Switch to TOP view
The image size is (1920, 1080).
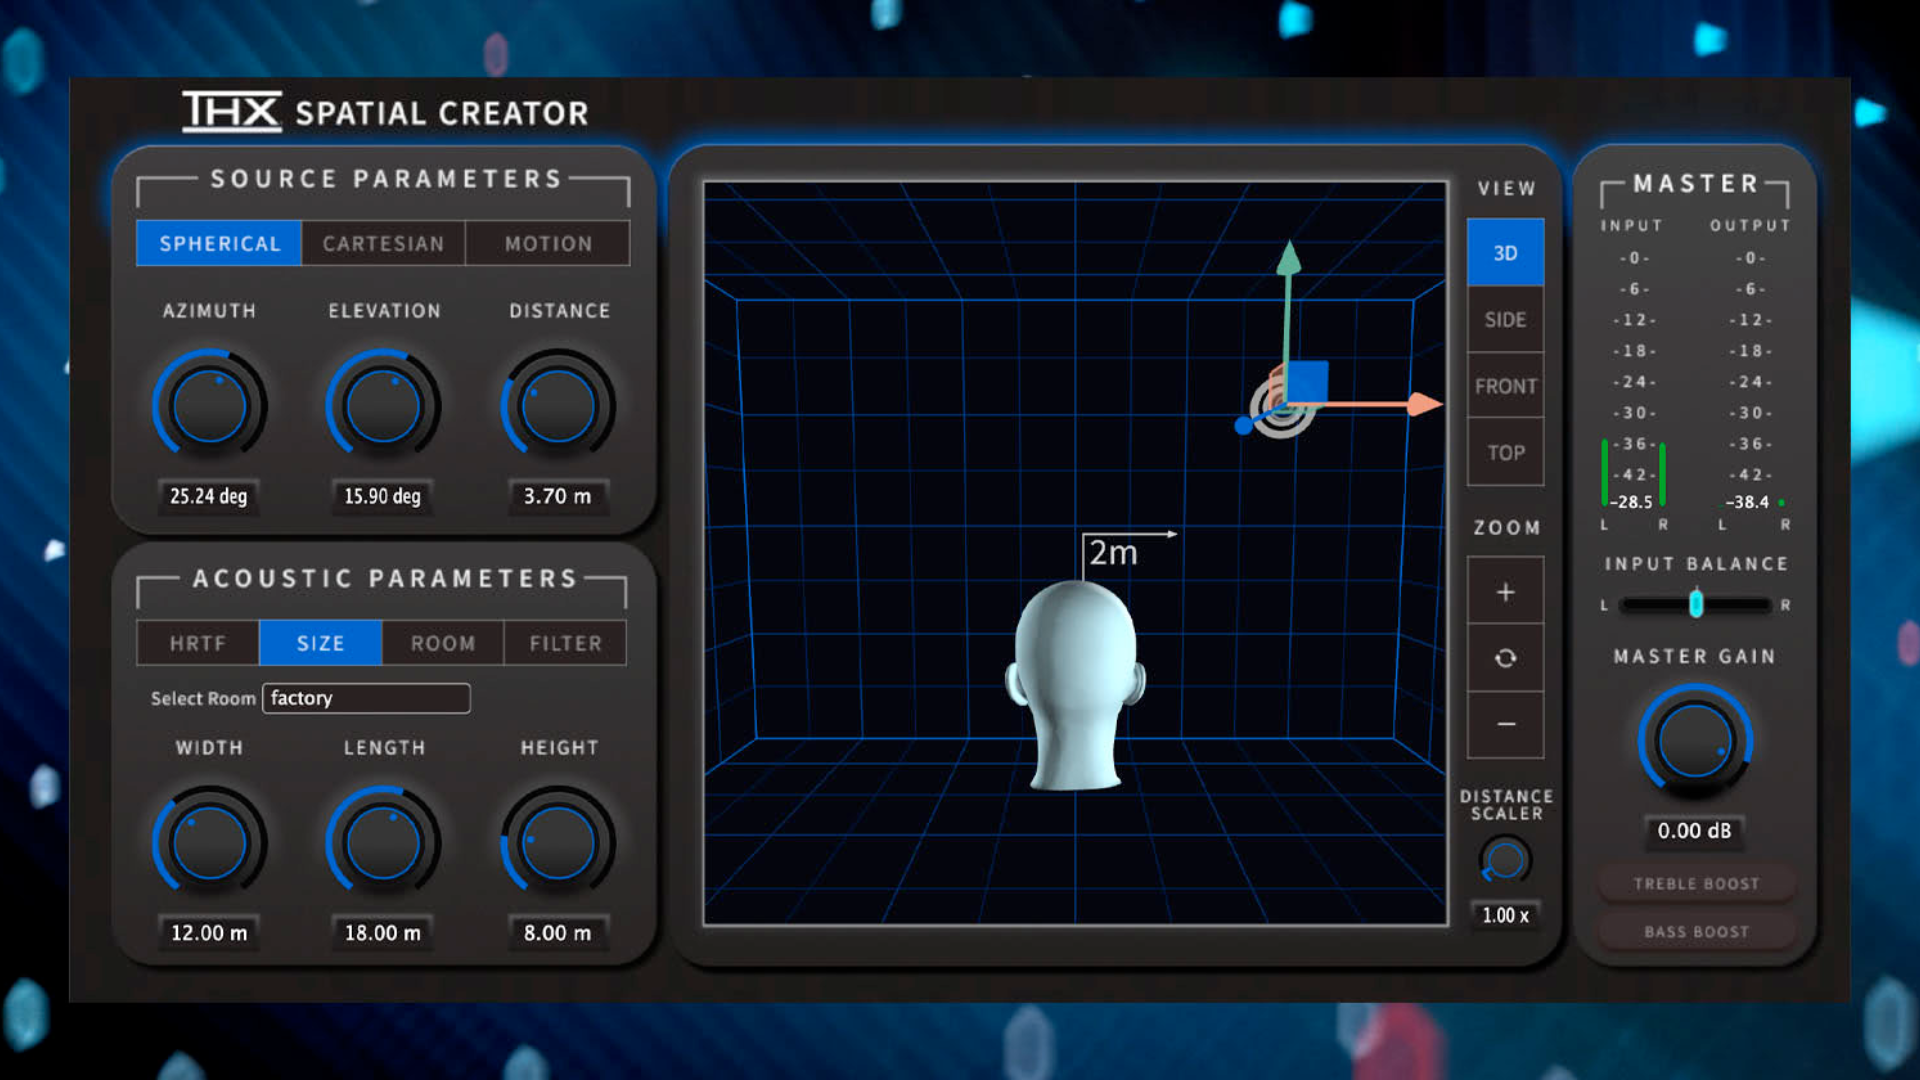(1504, 452)
